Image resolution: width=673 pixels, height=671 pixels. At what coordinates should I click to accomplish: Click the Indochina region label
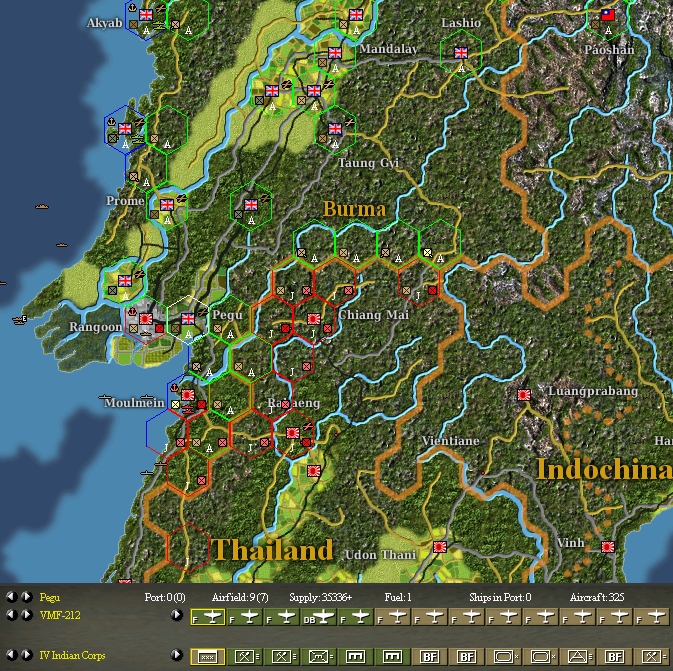604,469
